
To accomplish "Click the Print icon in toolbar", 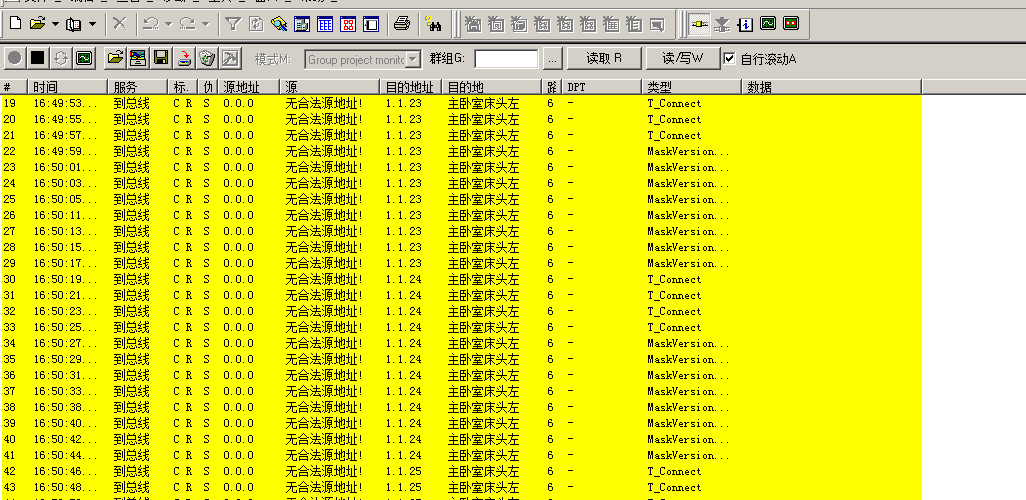I will point(401,23).
